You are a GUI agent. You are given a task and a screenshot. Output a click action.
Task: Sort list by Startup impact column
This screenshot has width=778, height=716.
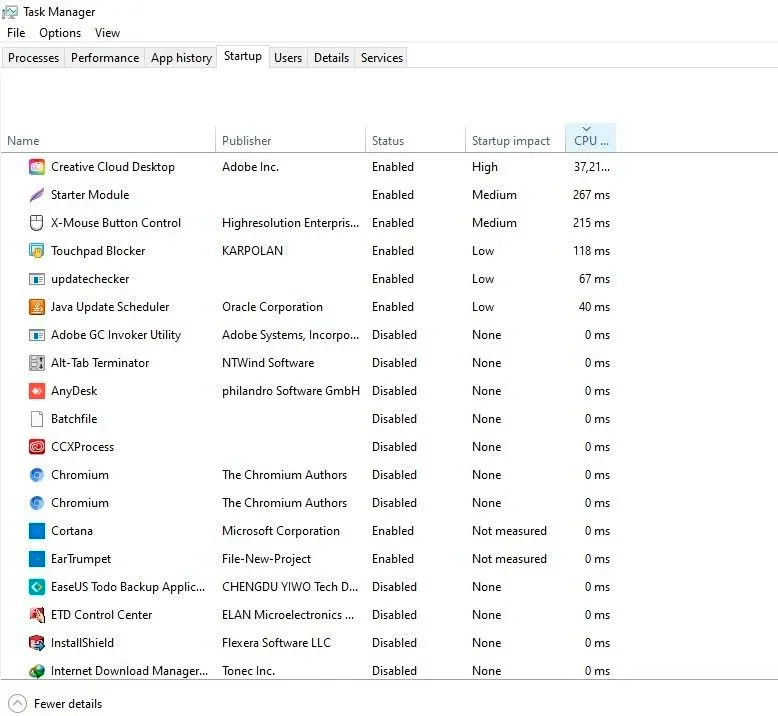pyautogui.click(x=511, y=141)
